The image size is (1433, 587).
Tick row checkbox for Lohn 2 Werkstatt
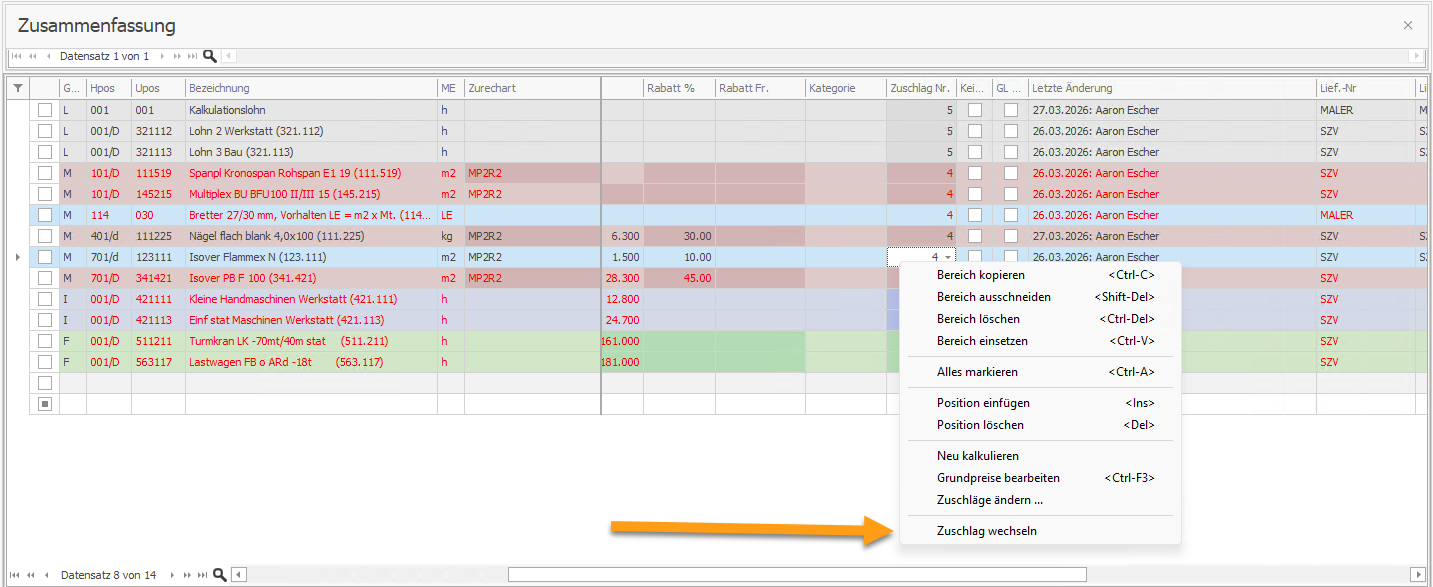pyautogui.click(x=44, y=131)
